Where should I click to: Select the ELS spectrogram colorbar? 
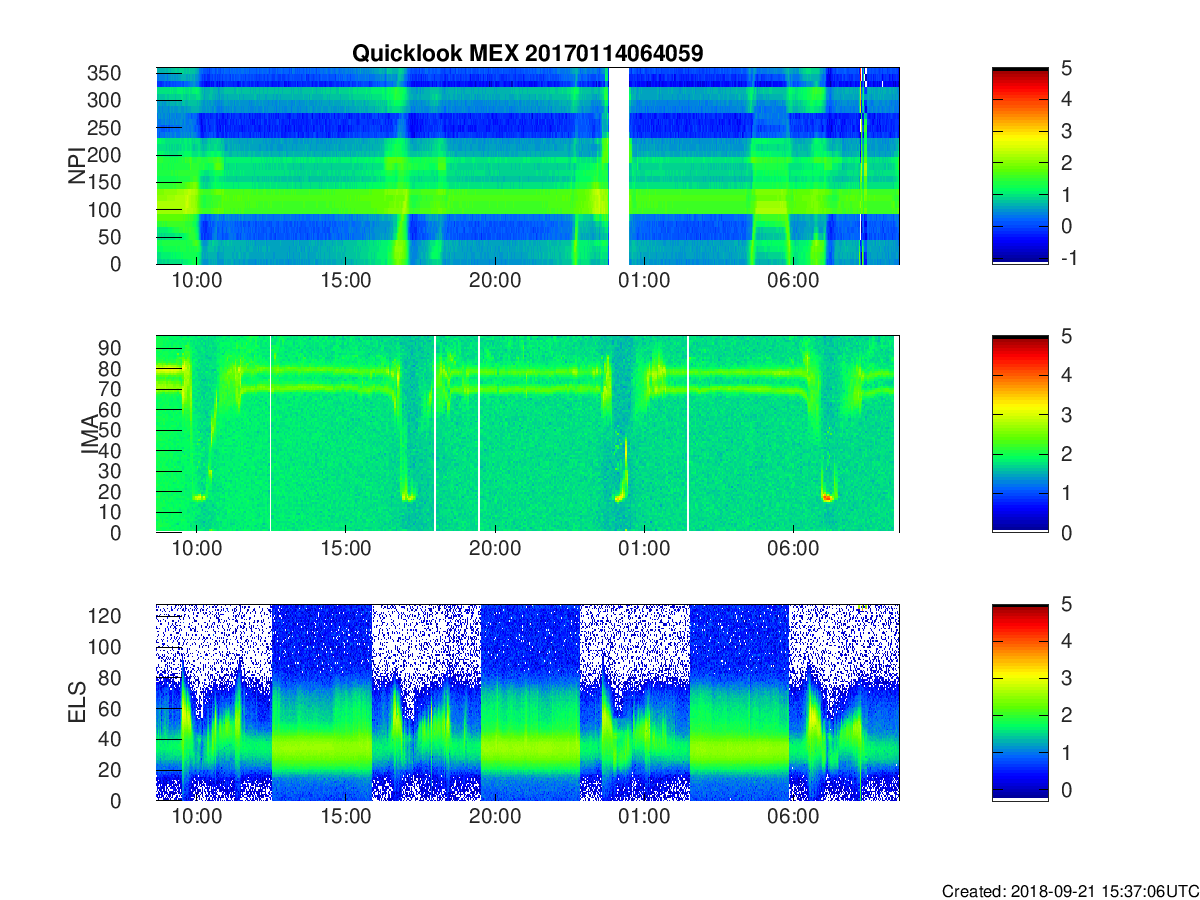coord(1020,702)
